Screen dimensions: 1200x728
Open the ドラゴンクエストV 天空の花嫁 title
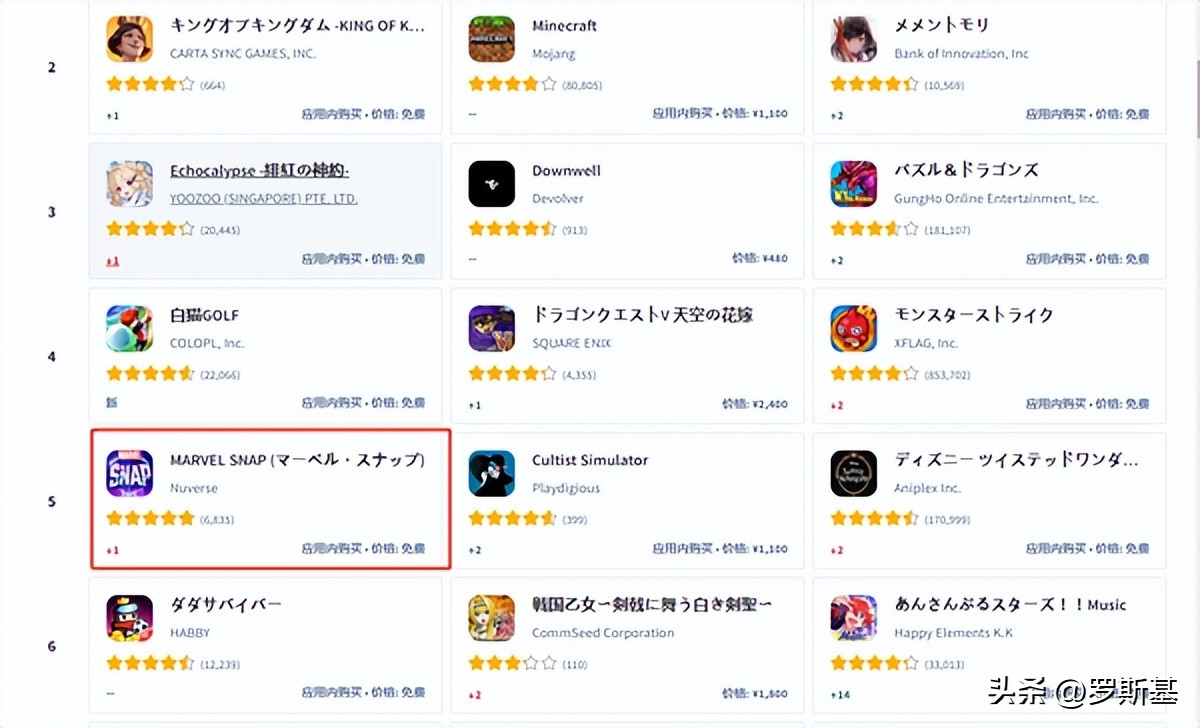(643, 315)
